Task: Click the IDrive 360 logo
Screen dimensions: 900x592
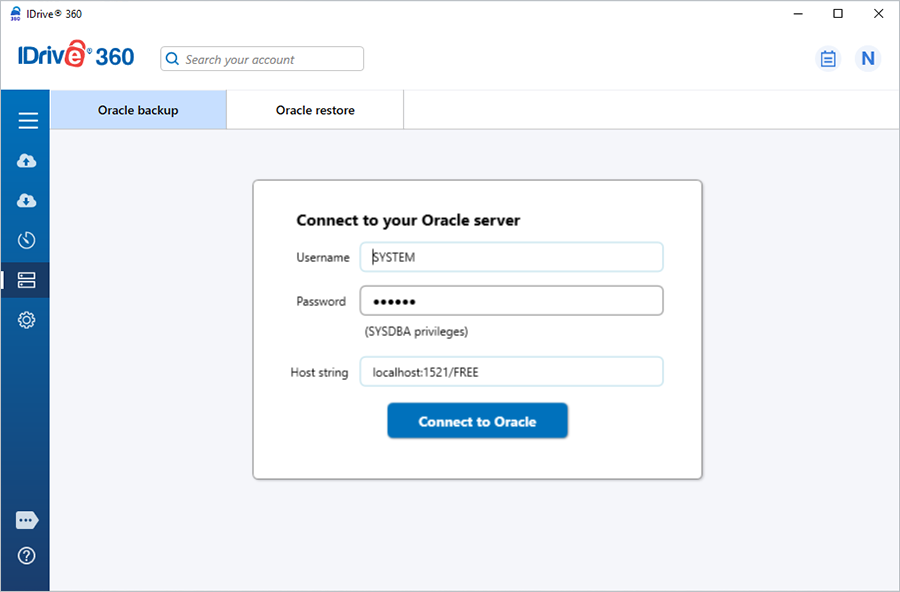Action: (x=76, y=57)
